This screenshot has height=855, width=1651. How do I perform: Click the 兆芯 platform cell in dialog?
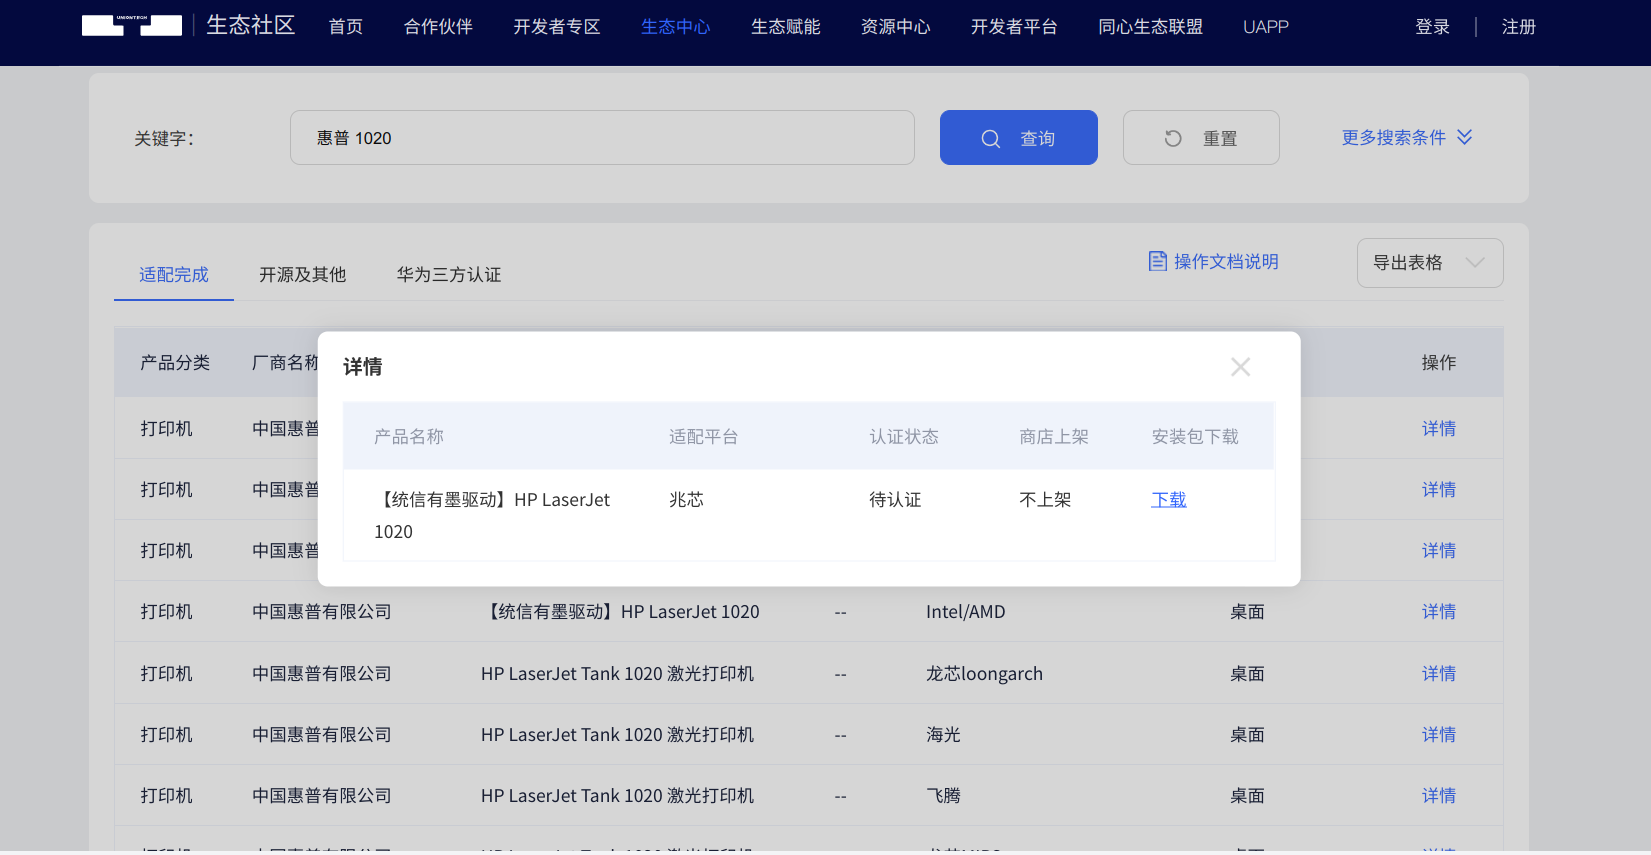(687, 500)
